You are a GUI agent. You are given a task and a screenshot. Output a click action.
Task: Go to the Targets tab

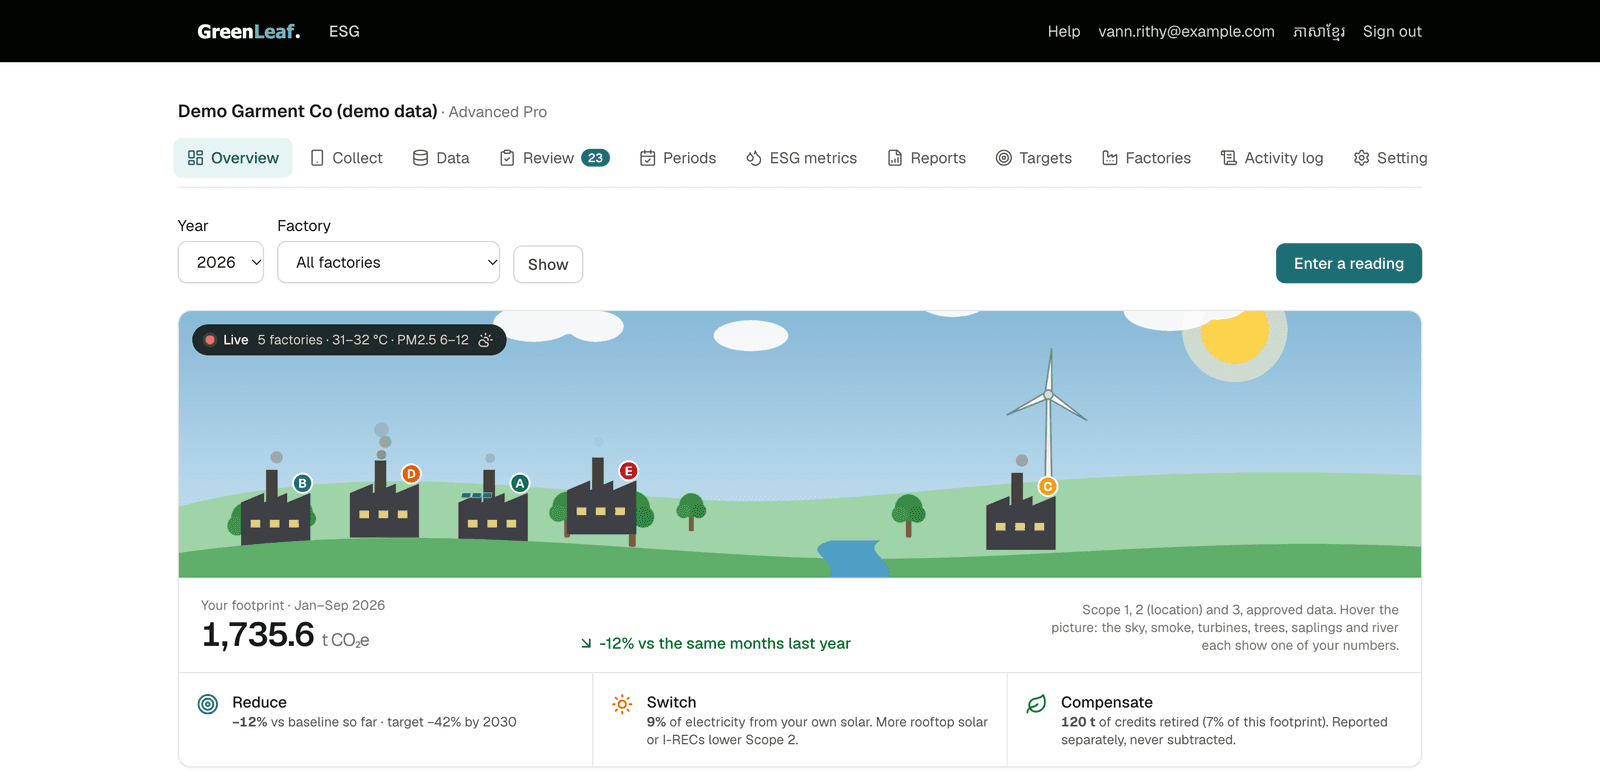coord(1034,158)
